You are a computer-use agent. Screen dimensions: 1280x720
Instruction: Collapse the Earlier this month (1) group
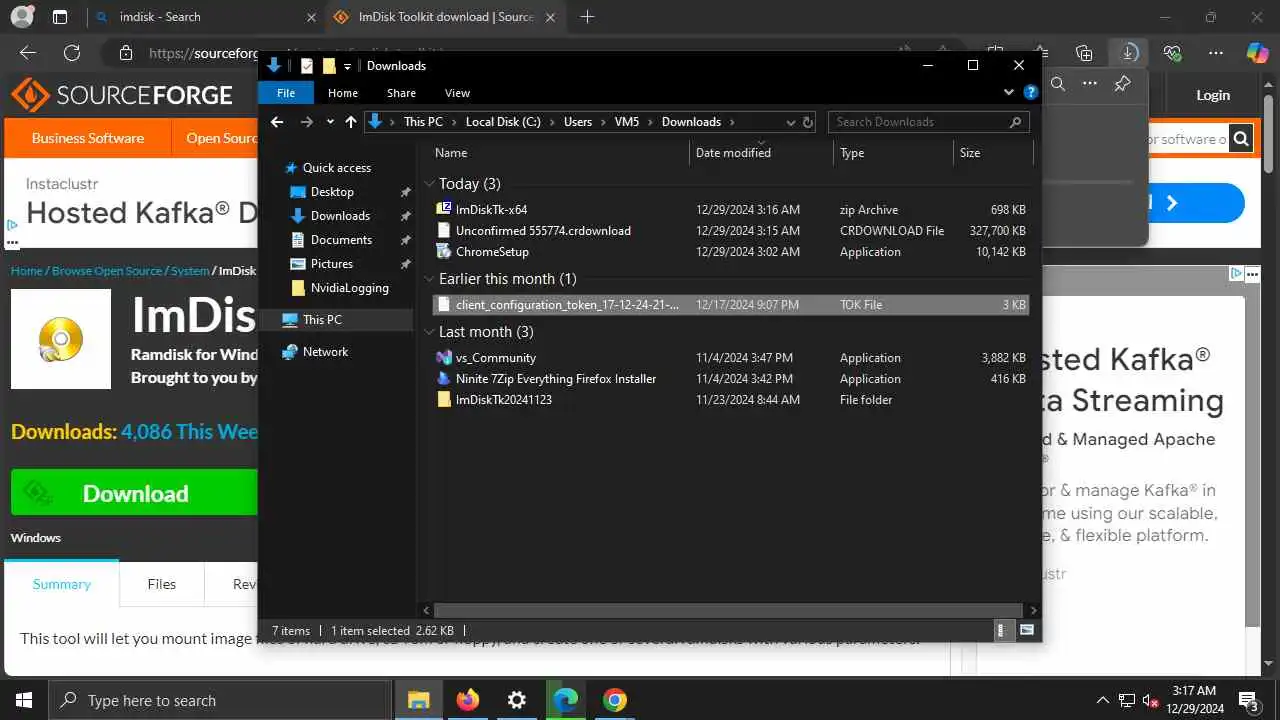click(x=429, y=279)
